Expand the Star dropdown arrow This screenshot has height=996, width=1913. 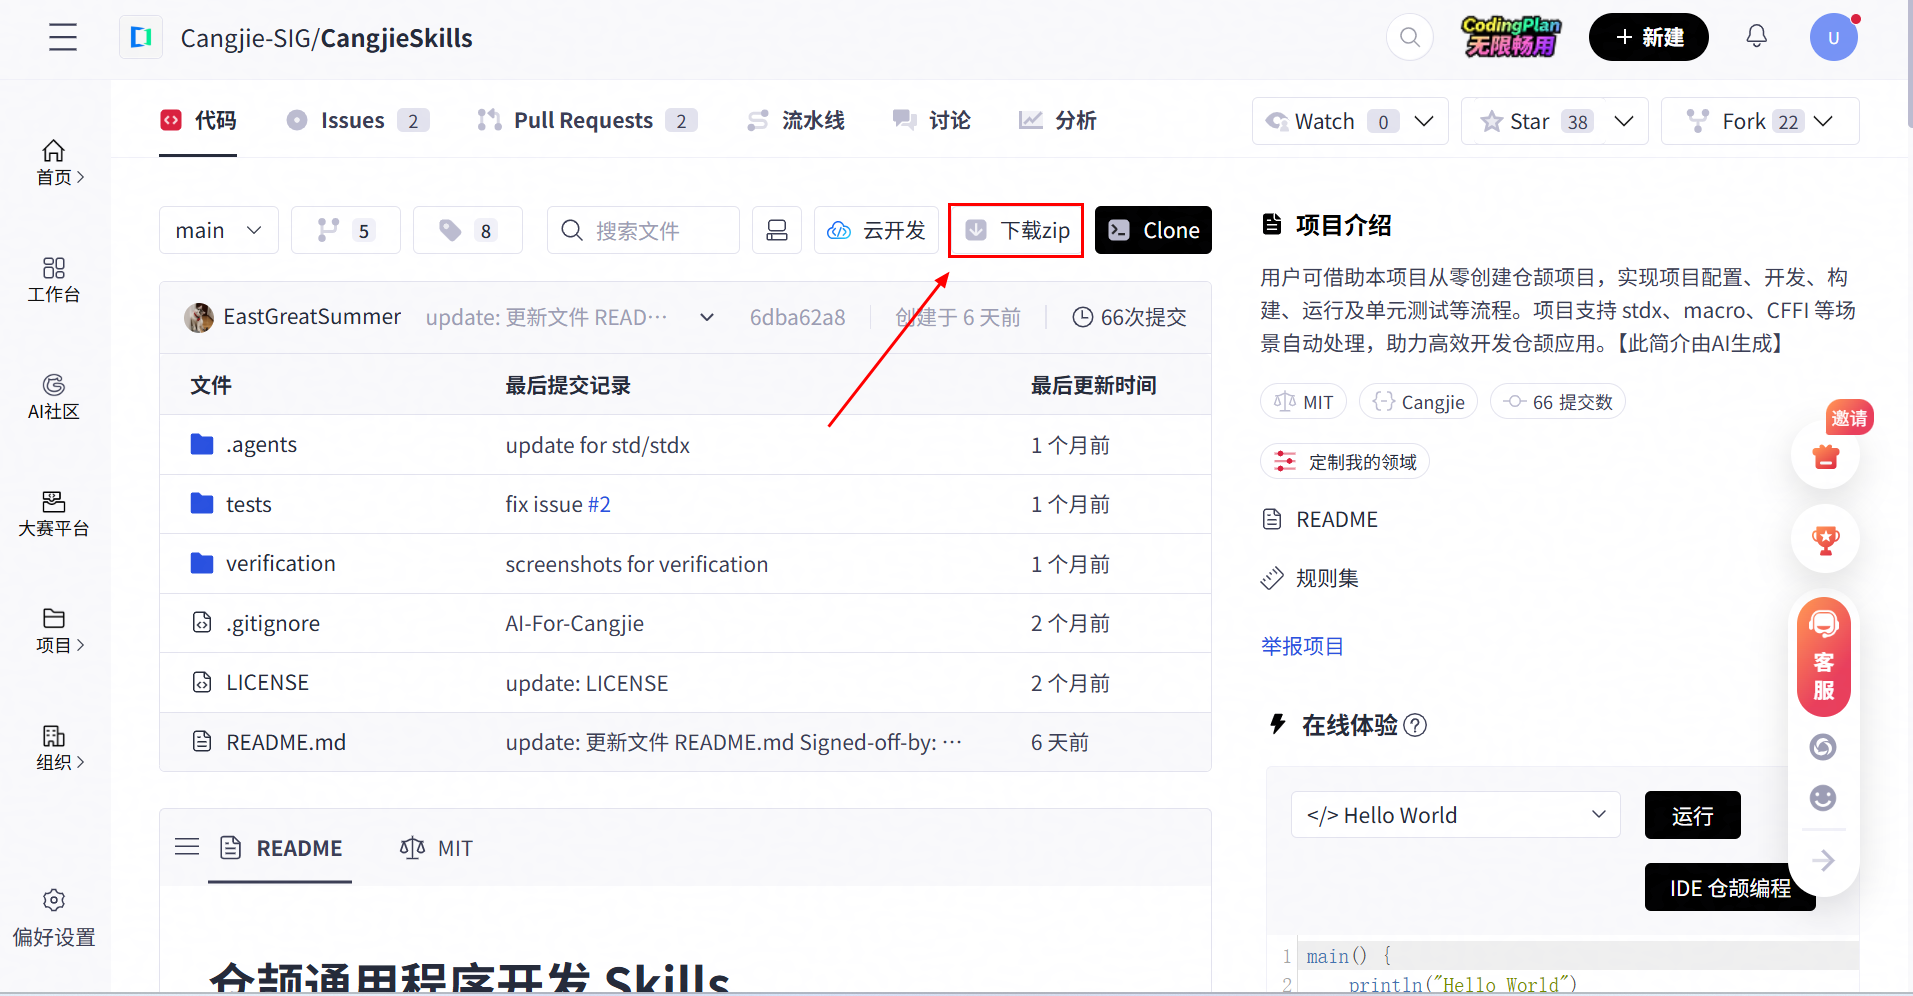(1624, 121)
